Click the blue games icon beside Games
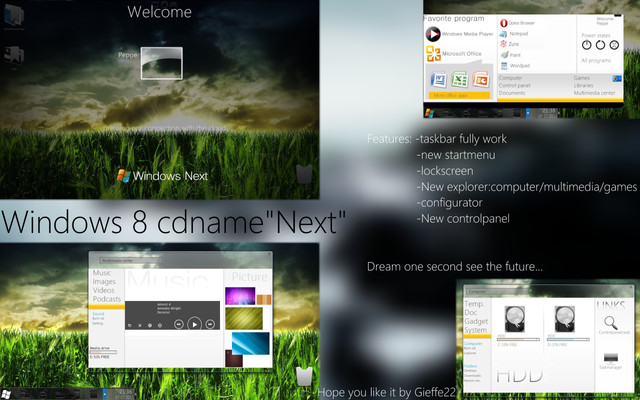640x400 pixels. tap(617, 78)
